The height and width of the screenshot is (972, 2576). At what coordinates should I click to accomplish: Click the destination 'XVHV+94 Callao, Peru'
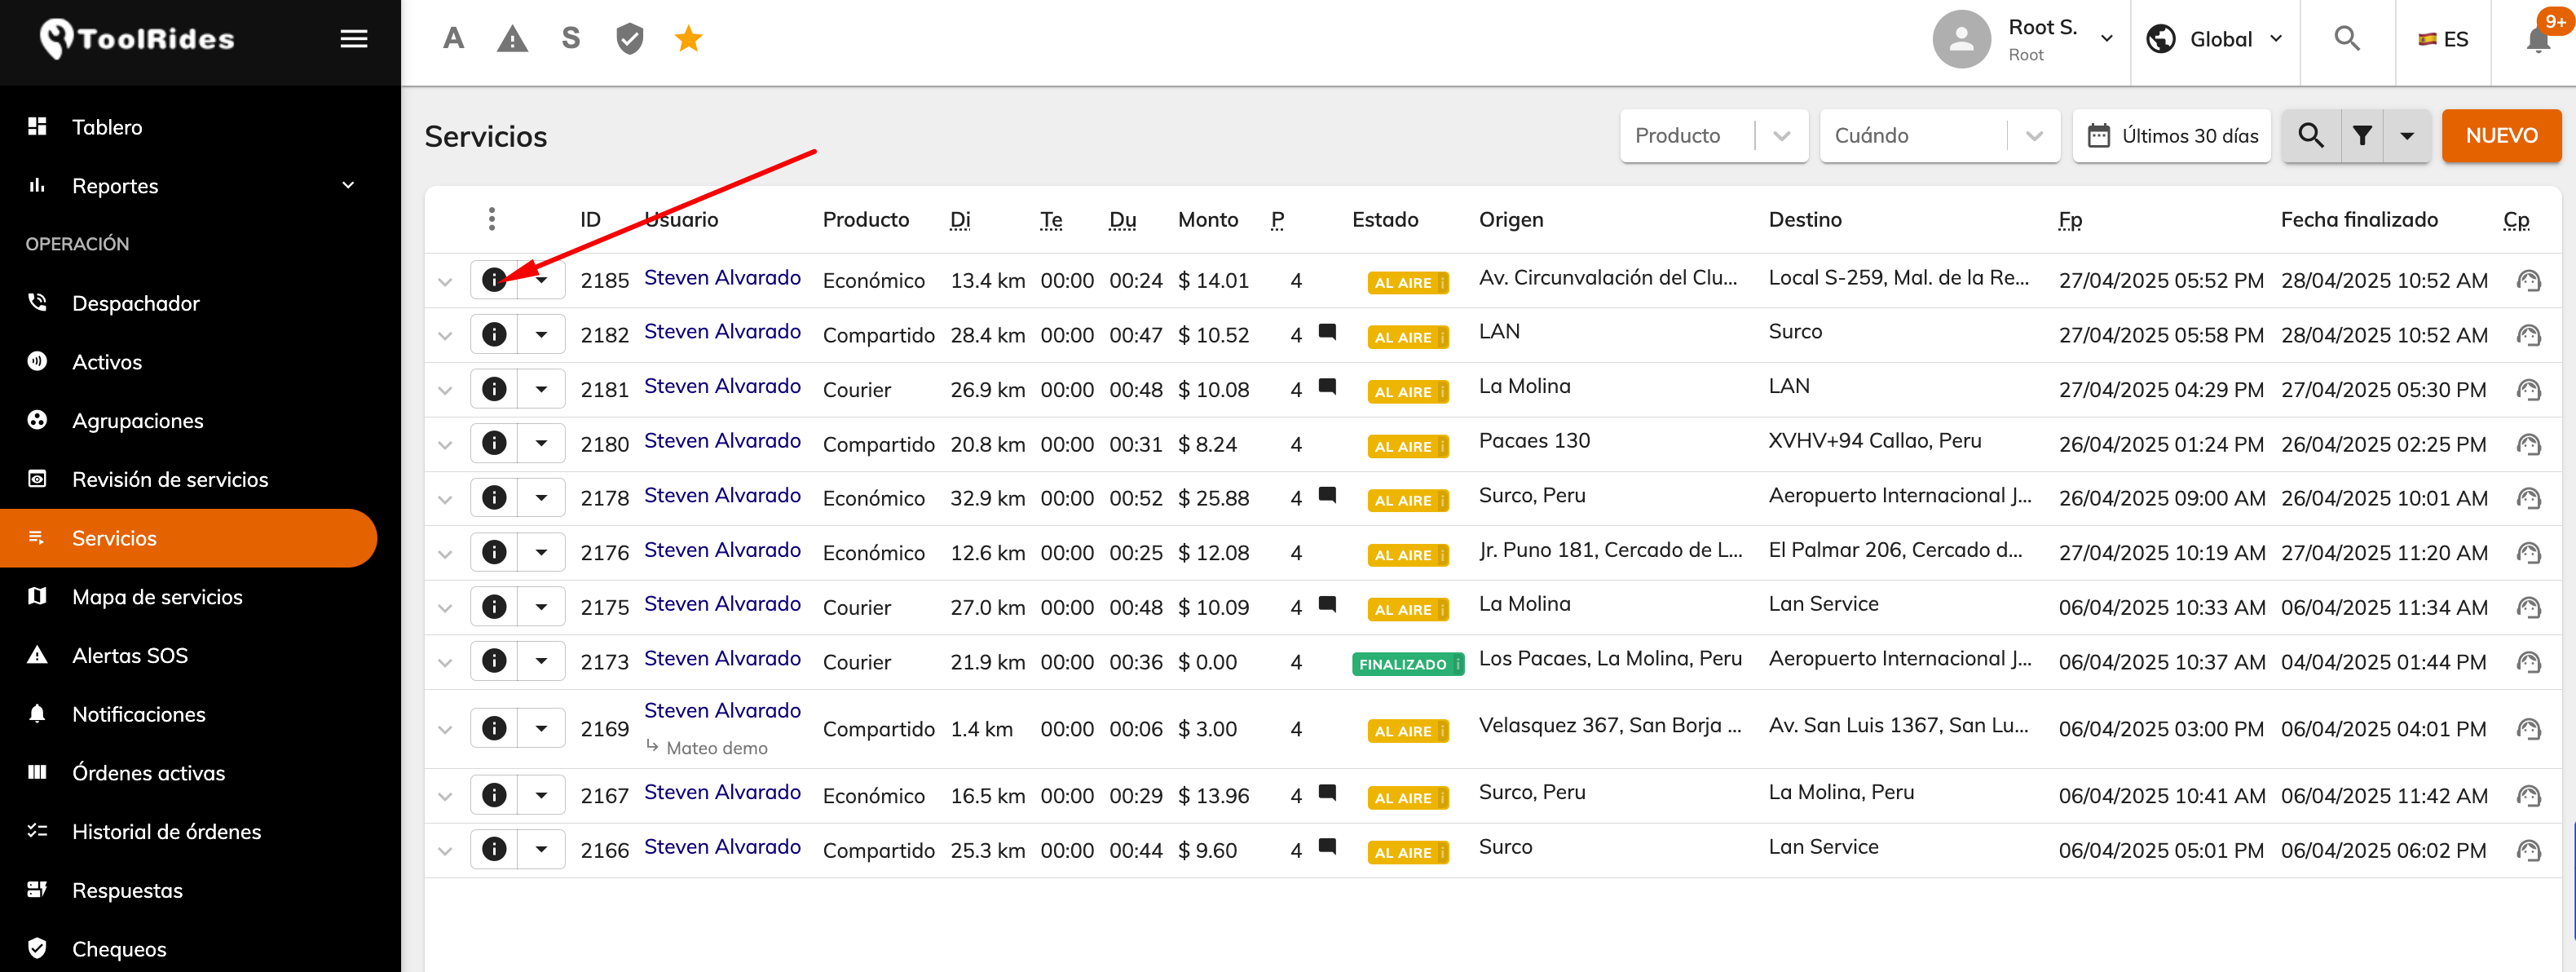(x=1874, y=441)
